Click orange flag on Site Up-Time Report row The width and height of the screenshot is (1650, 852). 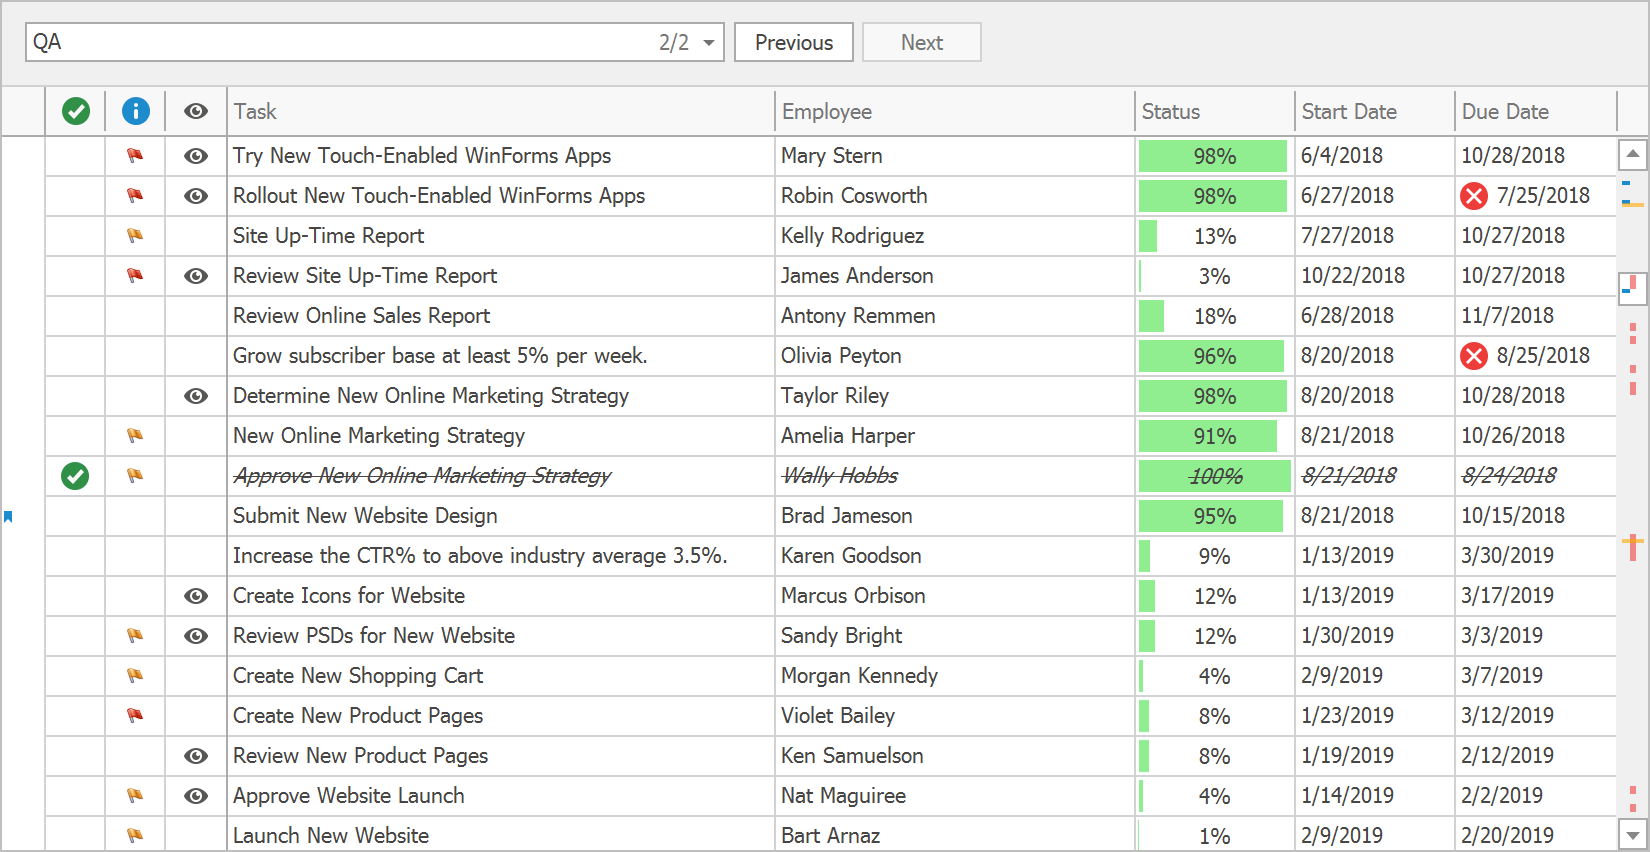(x=135, y=236)
